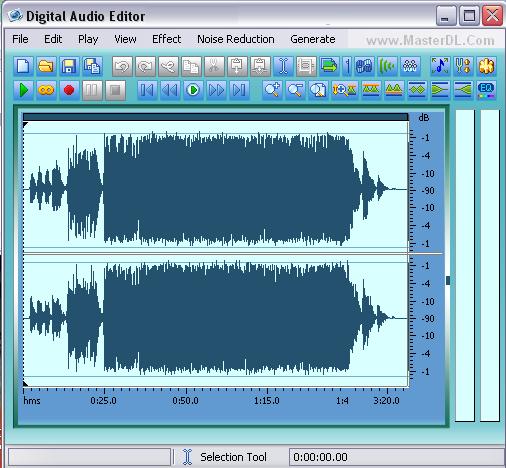
Task: Click the Save As multiple-disks icon
Action: click(x=92, y=66)
